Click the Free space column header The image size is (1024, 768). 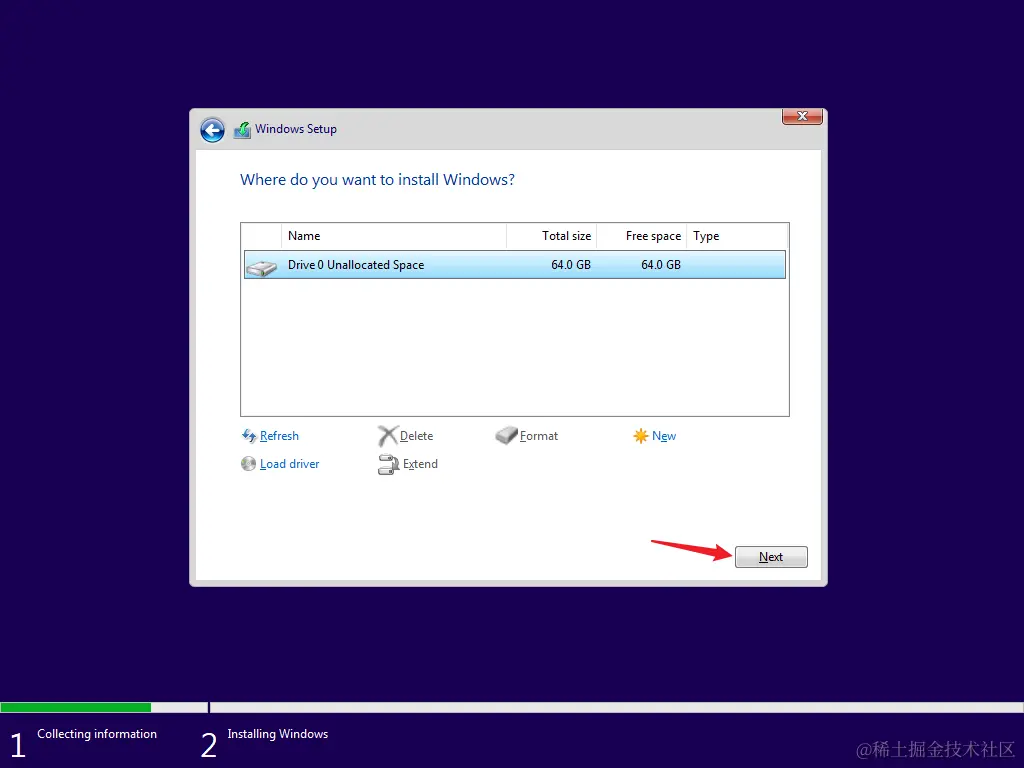point(642,236)
